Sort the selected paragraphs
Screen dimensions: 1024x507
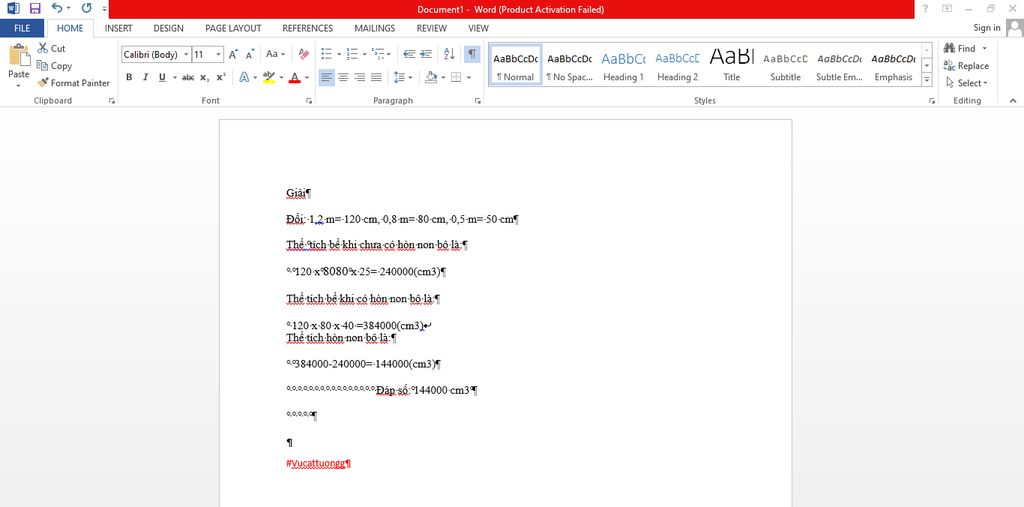click(x=449, y=54)
